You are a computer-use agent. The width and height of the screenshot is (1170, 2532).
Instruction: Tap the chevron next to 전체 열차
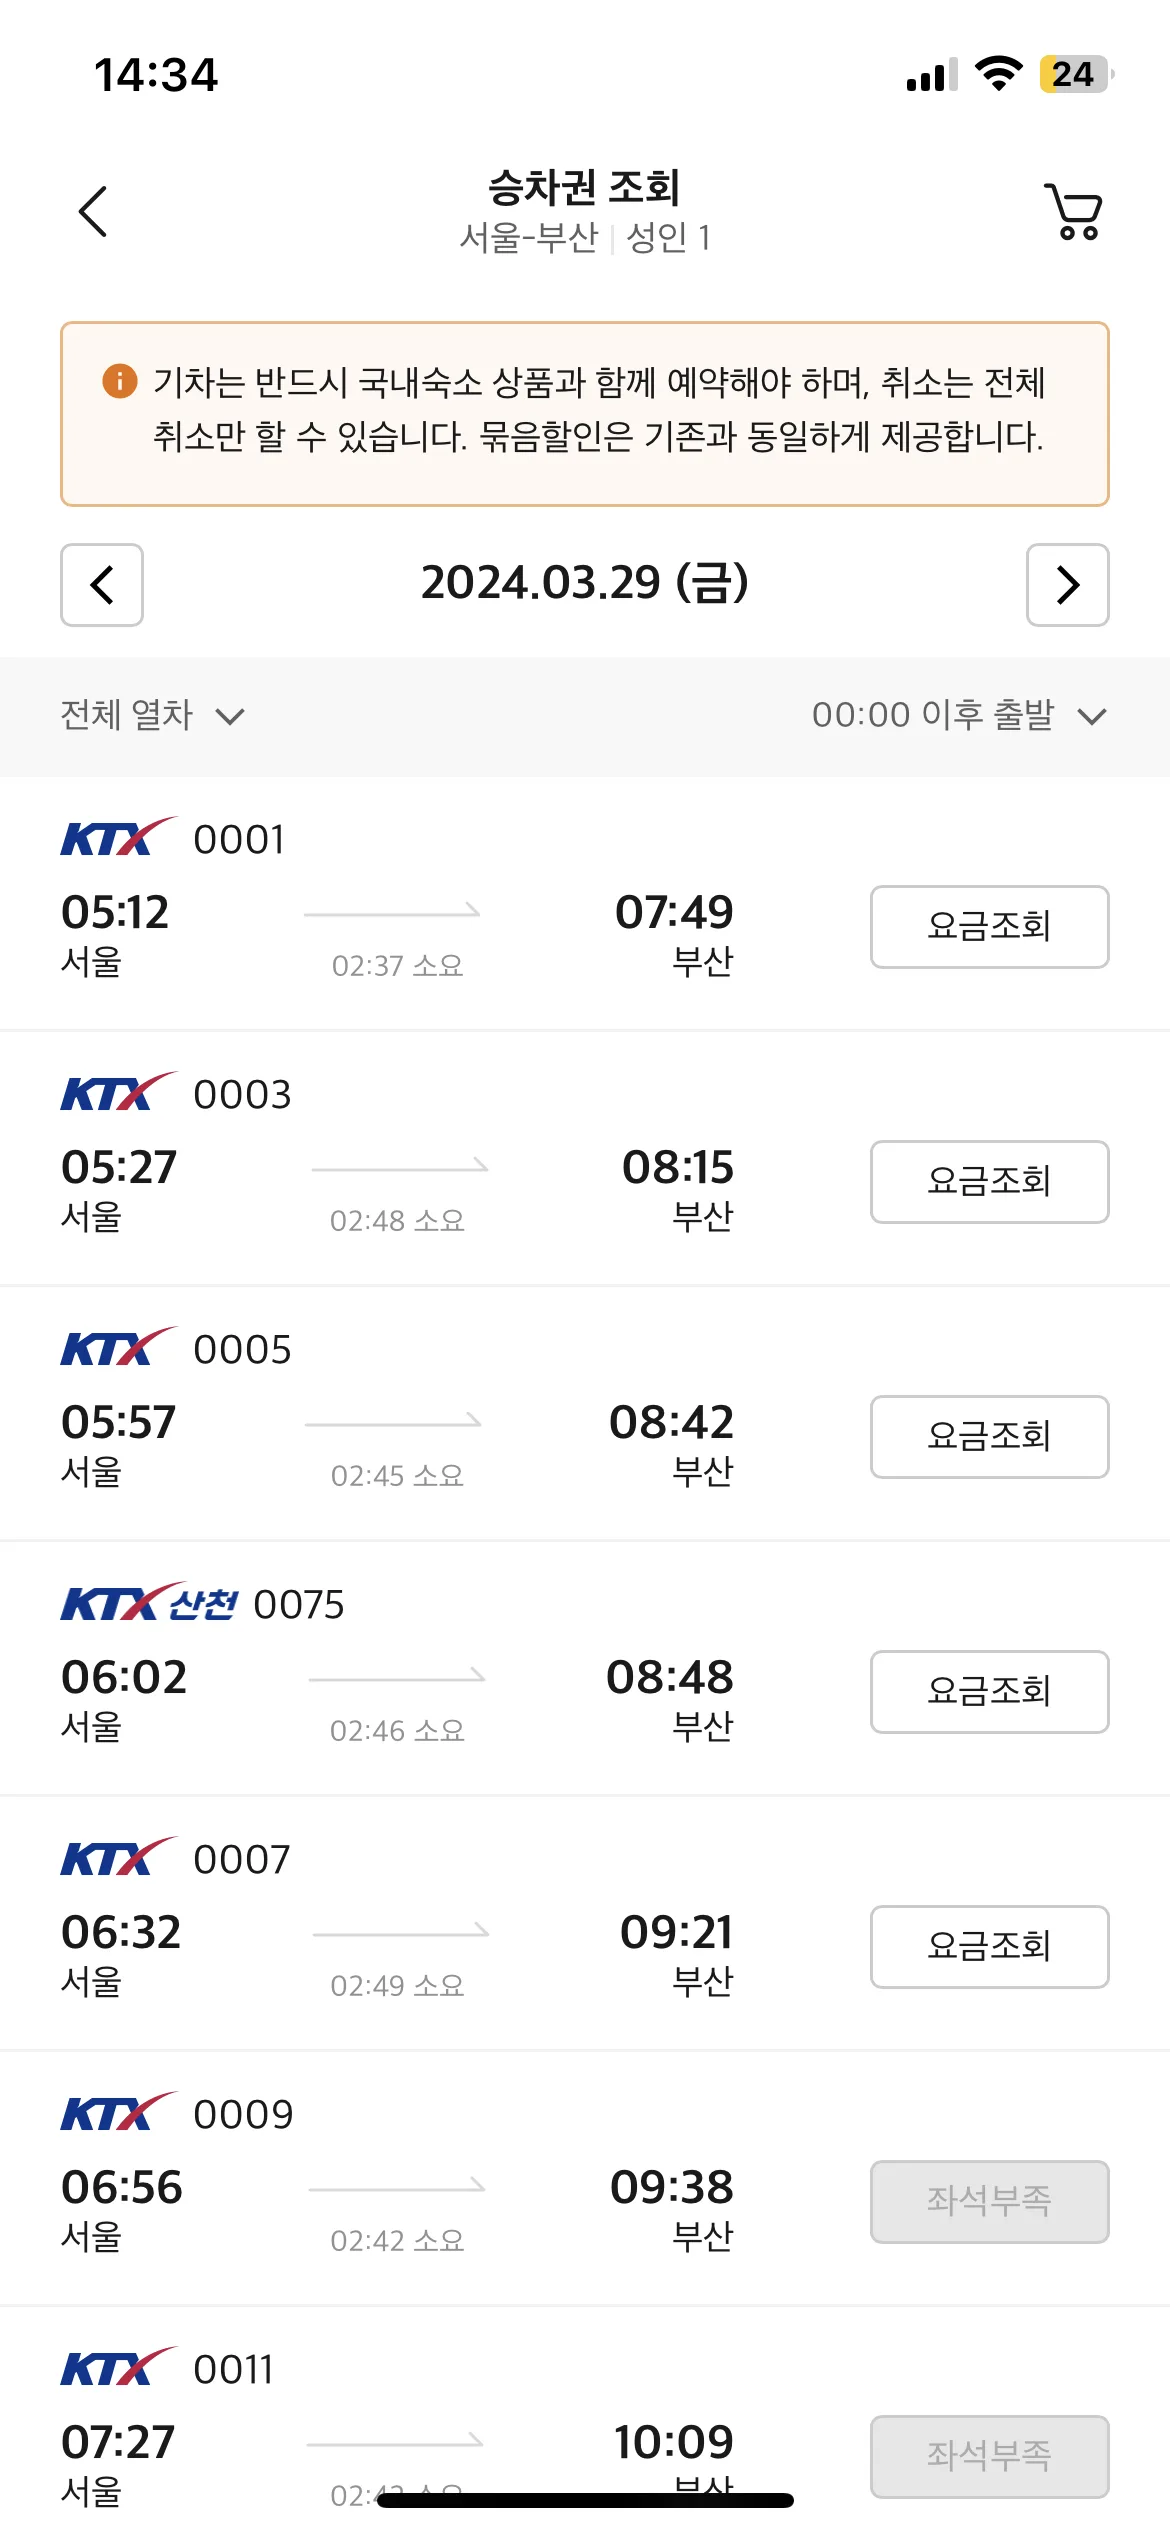pos(230,717)
